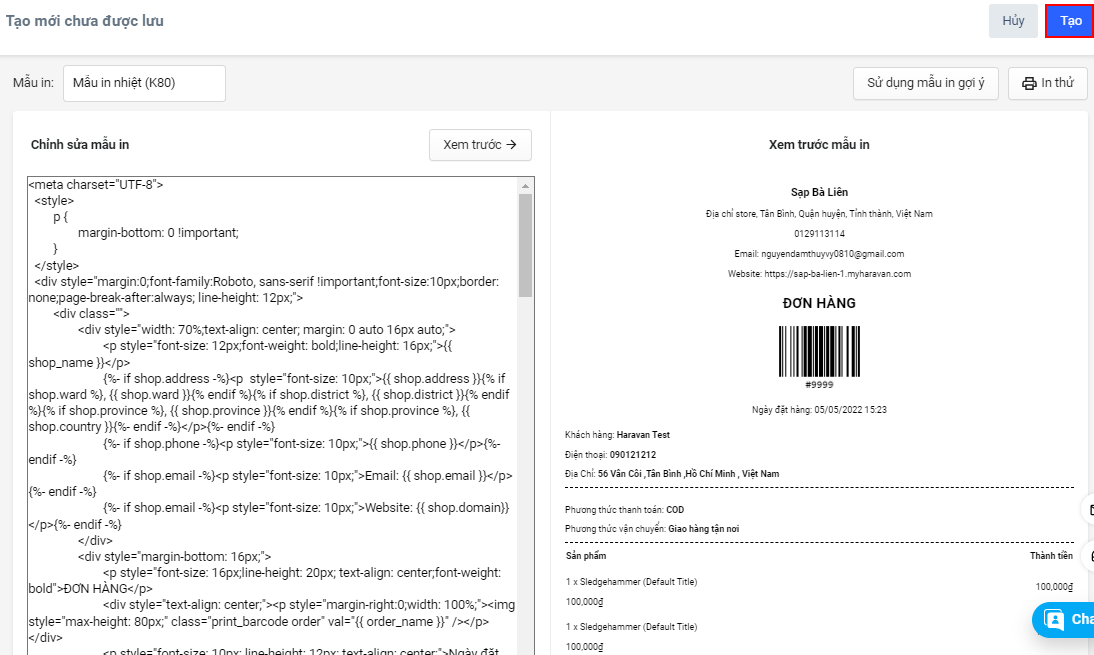Open the Mẫu in template selector
Image resolution: width=1094 pixels, height=655 pixels.
point(144,83)
